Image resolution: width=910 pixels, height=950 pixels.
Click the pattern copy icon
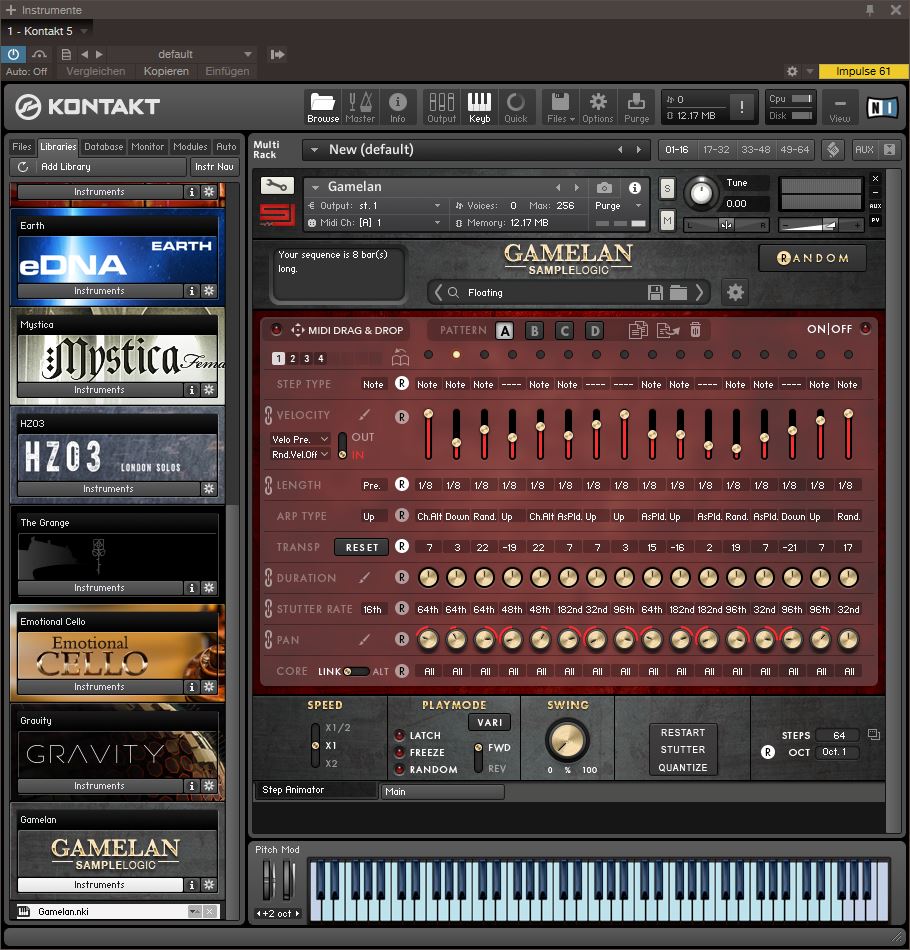638,330
